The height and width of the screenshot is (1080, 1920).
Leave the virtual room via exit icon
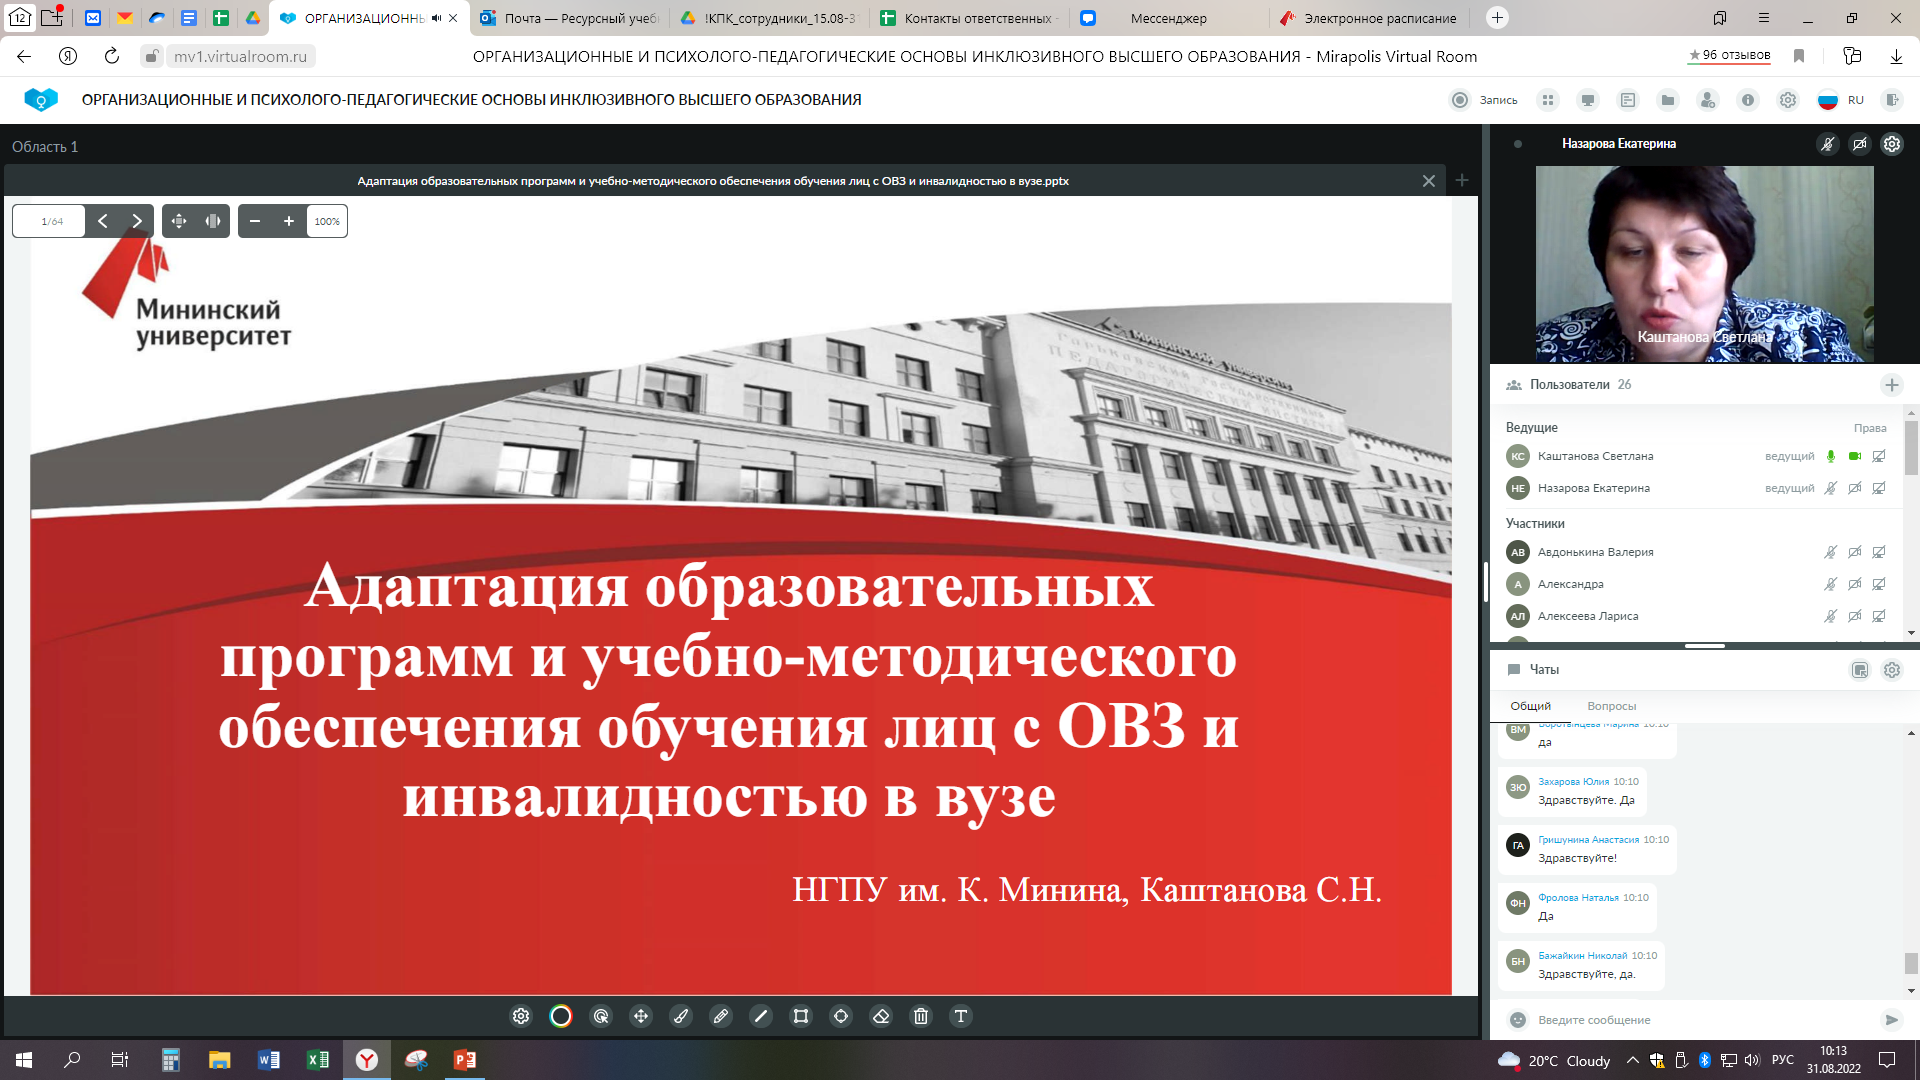(1891, 100)
